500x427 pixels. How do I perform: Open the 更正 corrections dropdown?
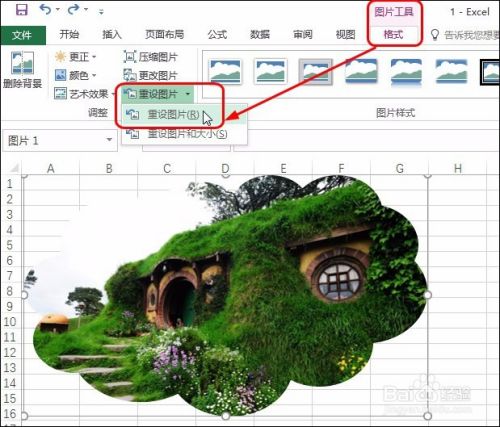pyautogui.click(x=76, y=57)
